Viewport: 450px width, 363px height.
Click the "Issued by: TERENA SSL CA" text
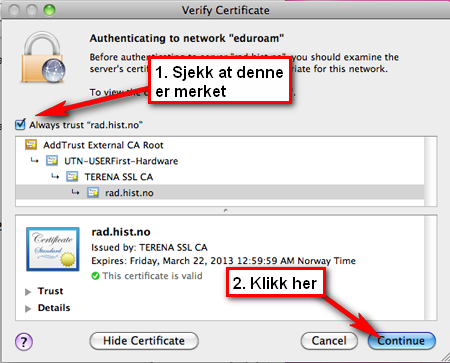tap(149, 247)
